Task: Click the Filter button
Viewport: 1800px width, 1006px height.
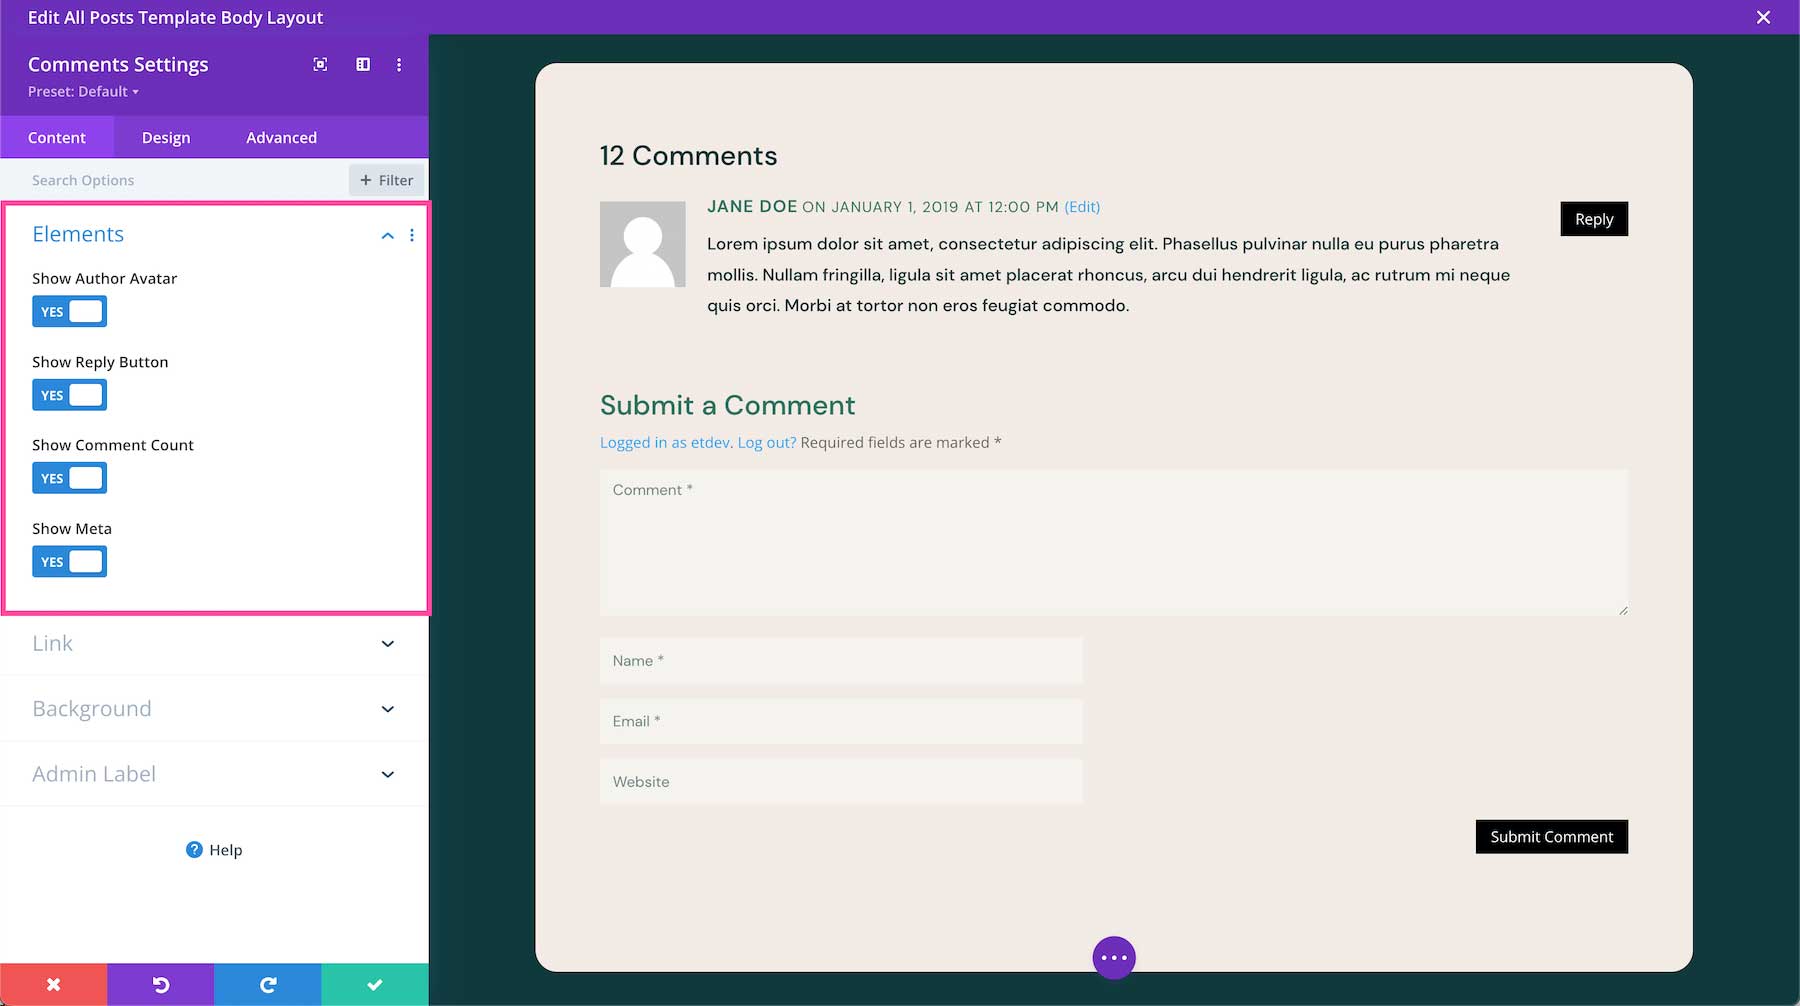Action: click(x=386, y=180)
